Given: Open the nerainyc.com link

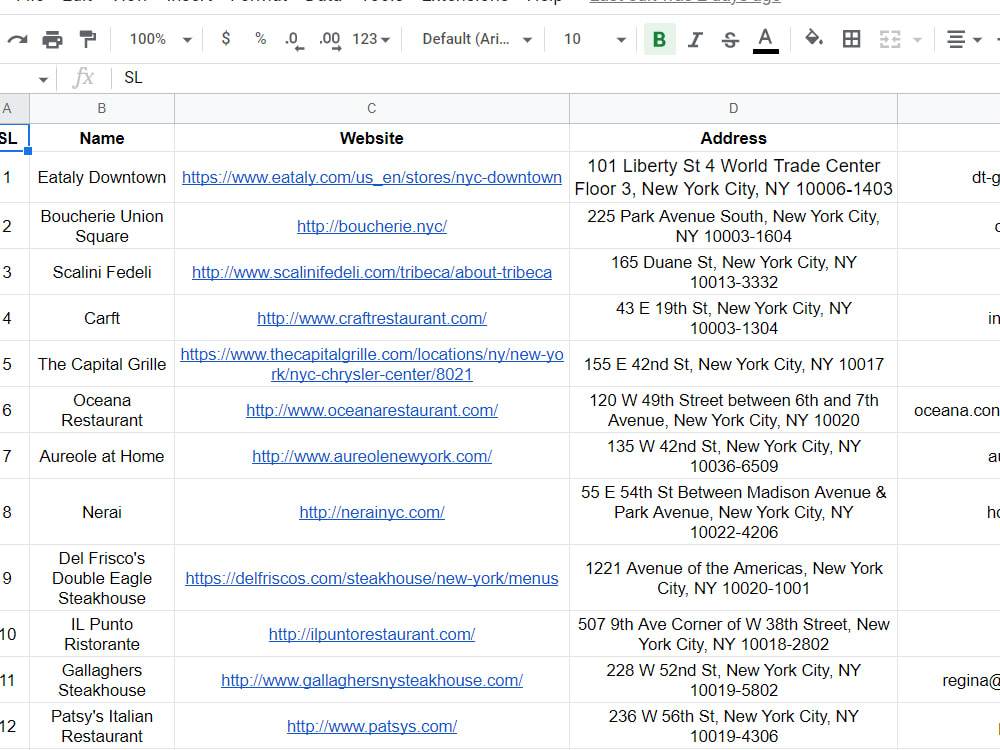Looking at the screenshot, I should click(x=372, y=512).
